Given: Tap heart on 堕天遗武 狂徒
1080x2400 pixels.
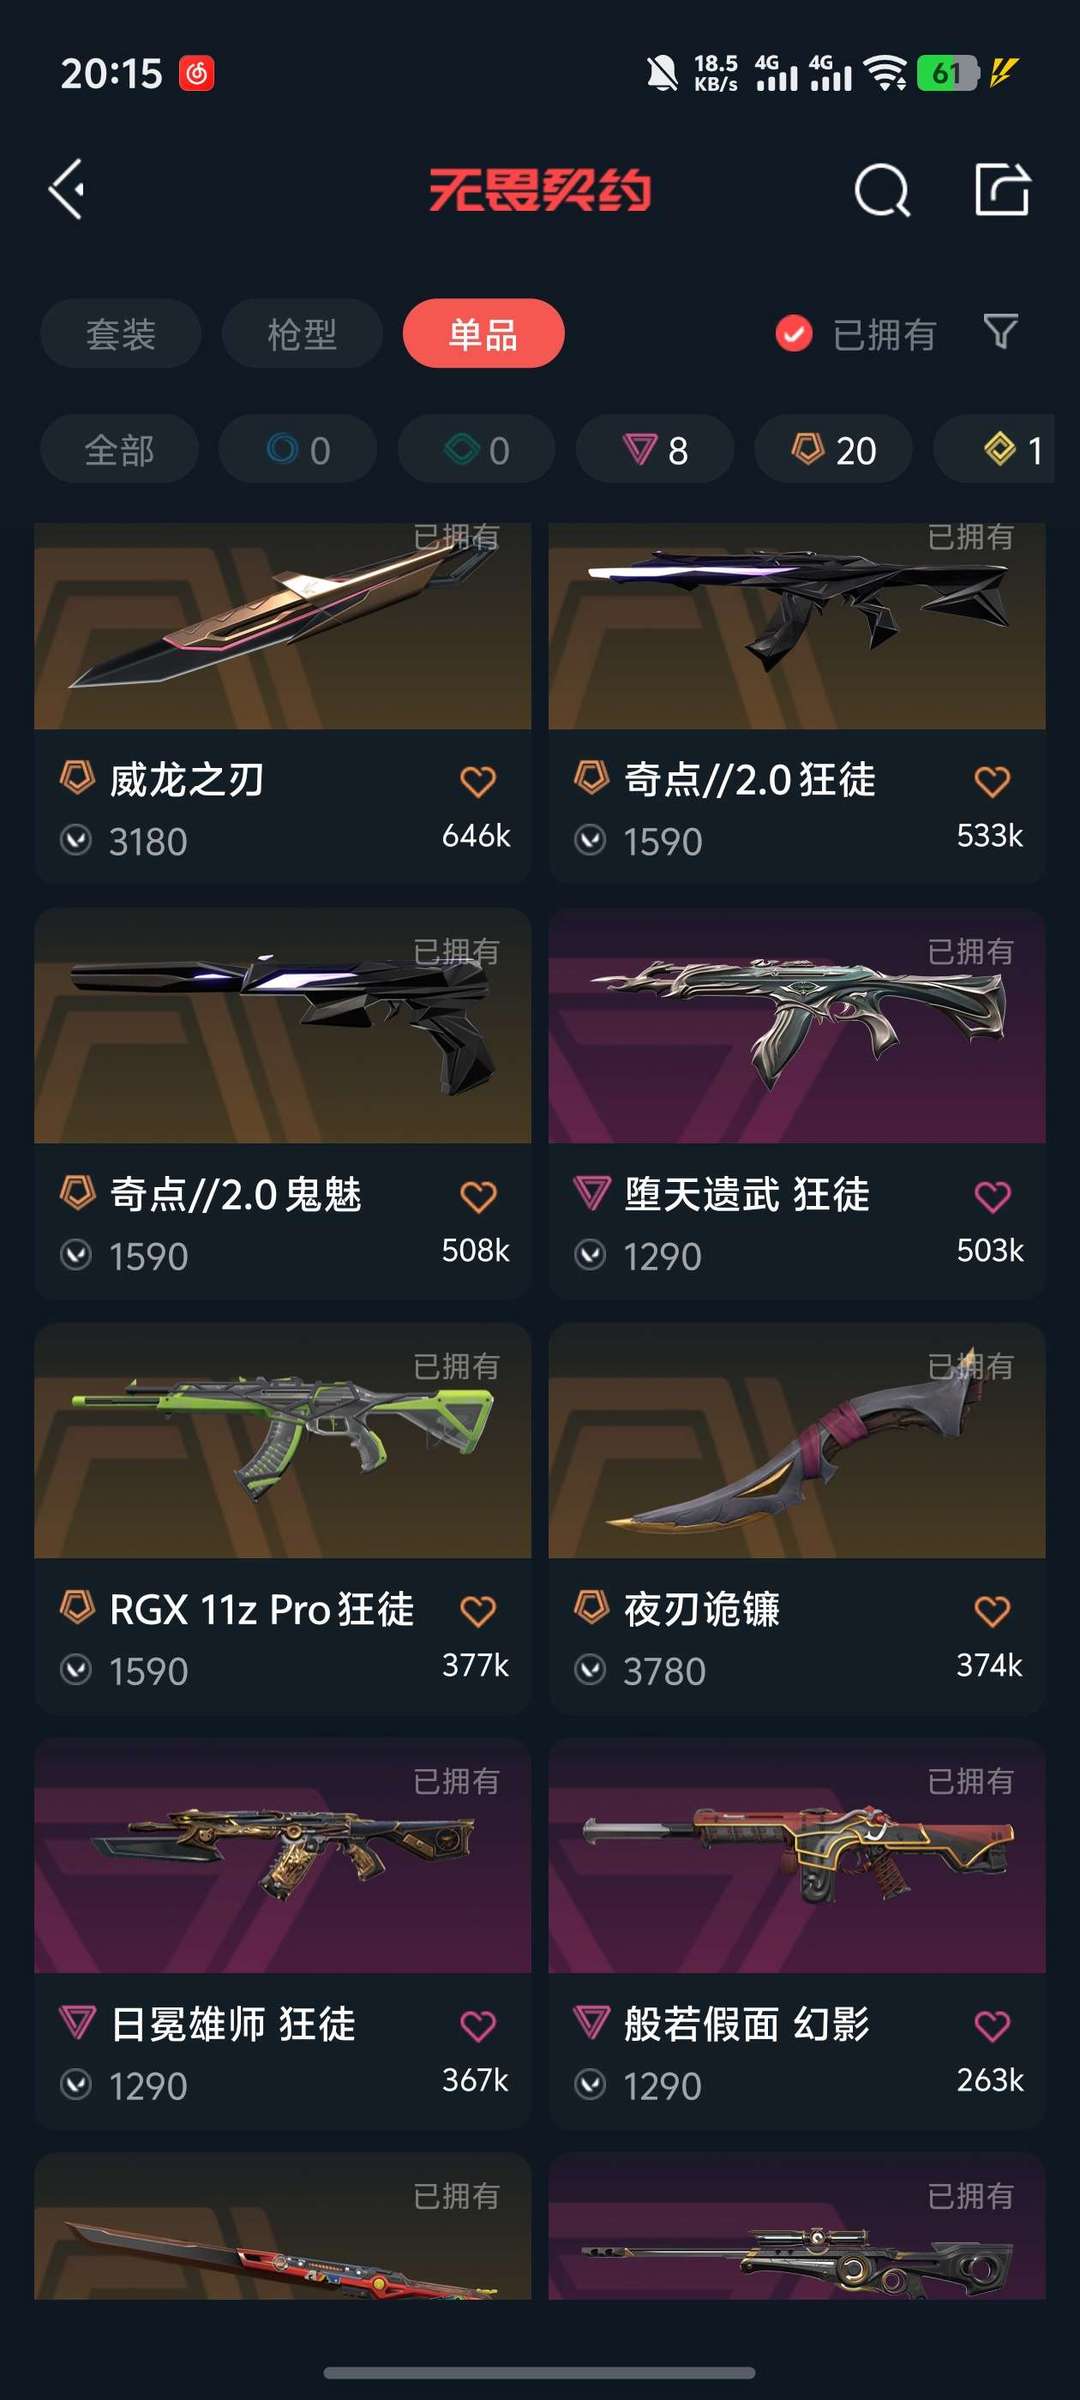Looking at the screenshot, I should [x=992, y=1196].
